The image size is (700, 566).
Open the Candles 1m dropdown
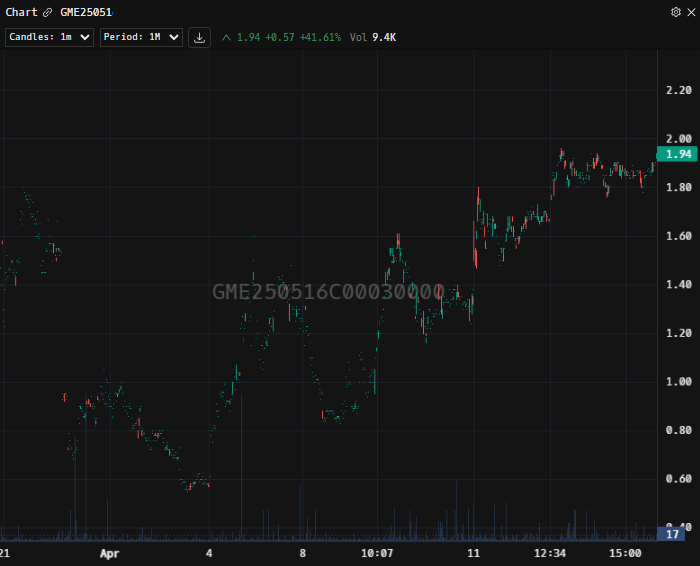click(49, 37)
